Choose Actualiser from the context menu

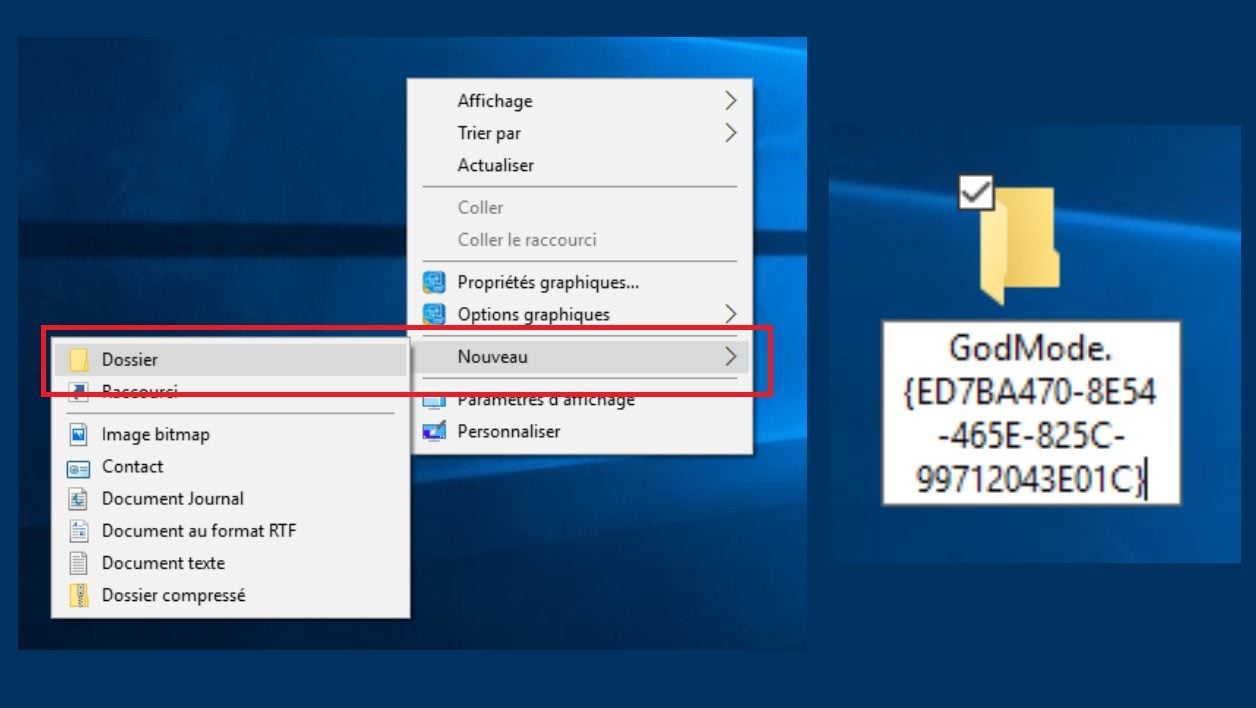point(495,165)
